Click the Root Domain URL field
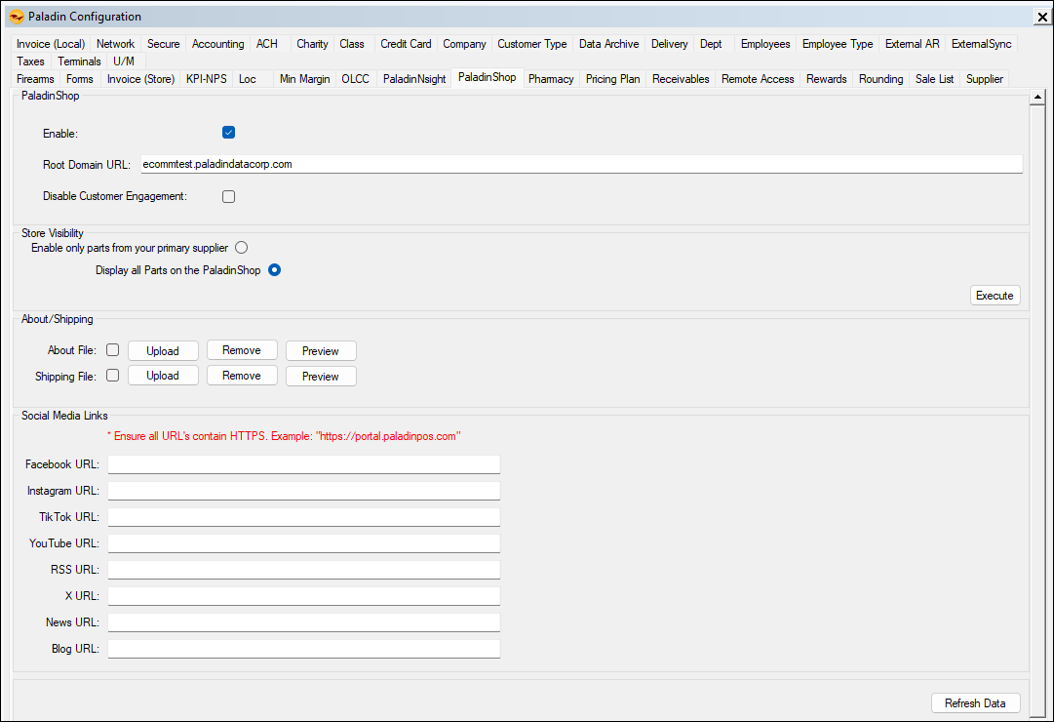This screenshot has height=722, width=1054. [x=581, y=164]
